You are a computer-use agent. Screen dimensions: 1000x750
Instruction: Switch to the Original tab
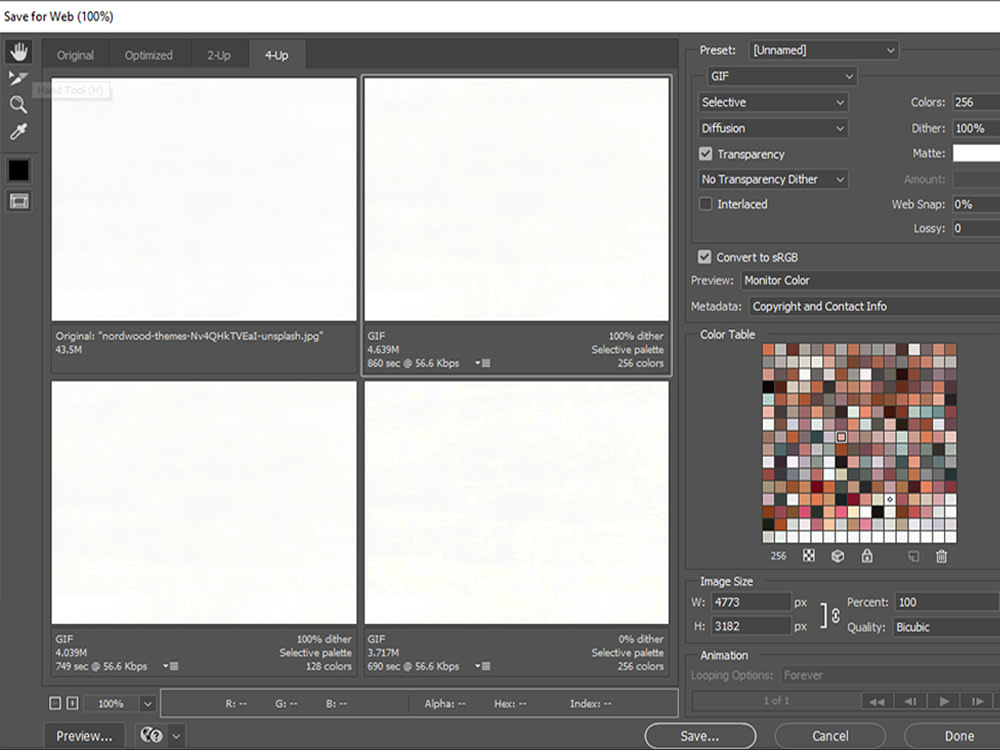coord(75,55)
